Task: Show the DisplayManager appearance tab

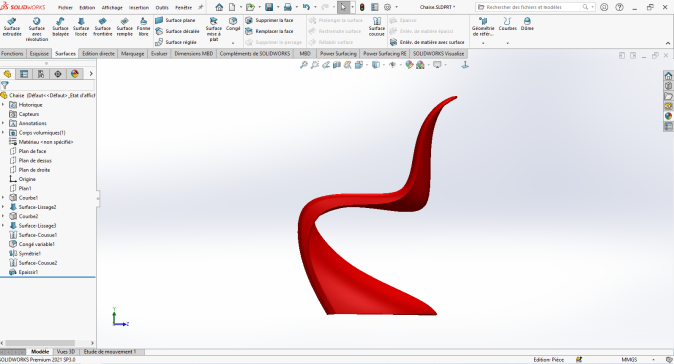Action: (x=75, y=74)
